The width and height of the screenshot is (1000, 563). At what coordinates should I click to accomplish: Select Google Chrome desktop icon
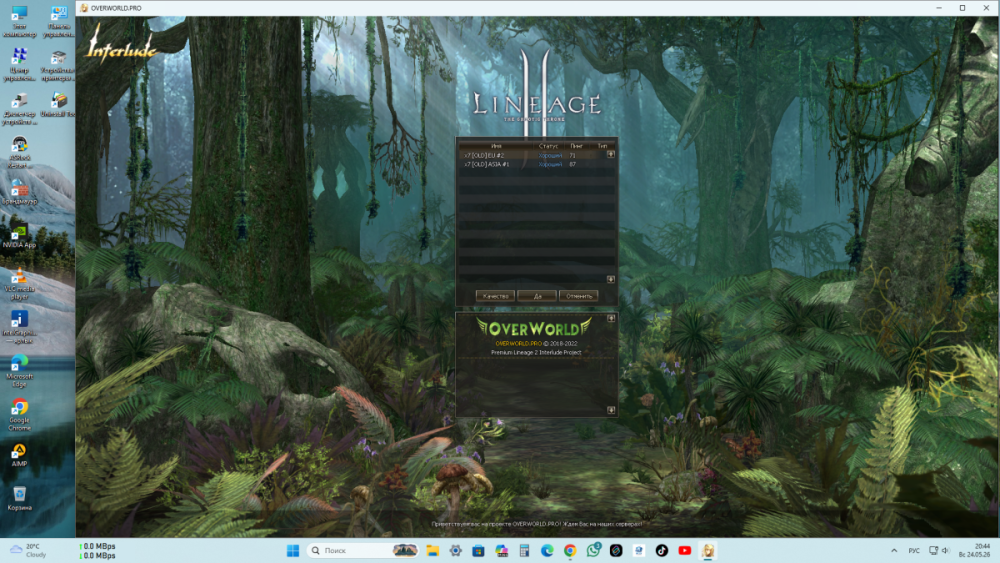[x=19, y=415]
